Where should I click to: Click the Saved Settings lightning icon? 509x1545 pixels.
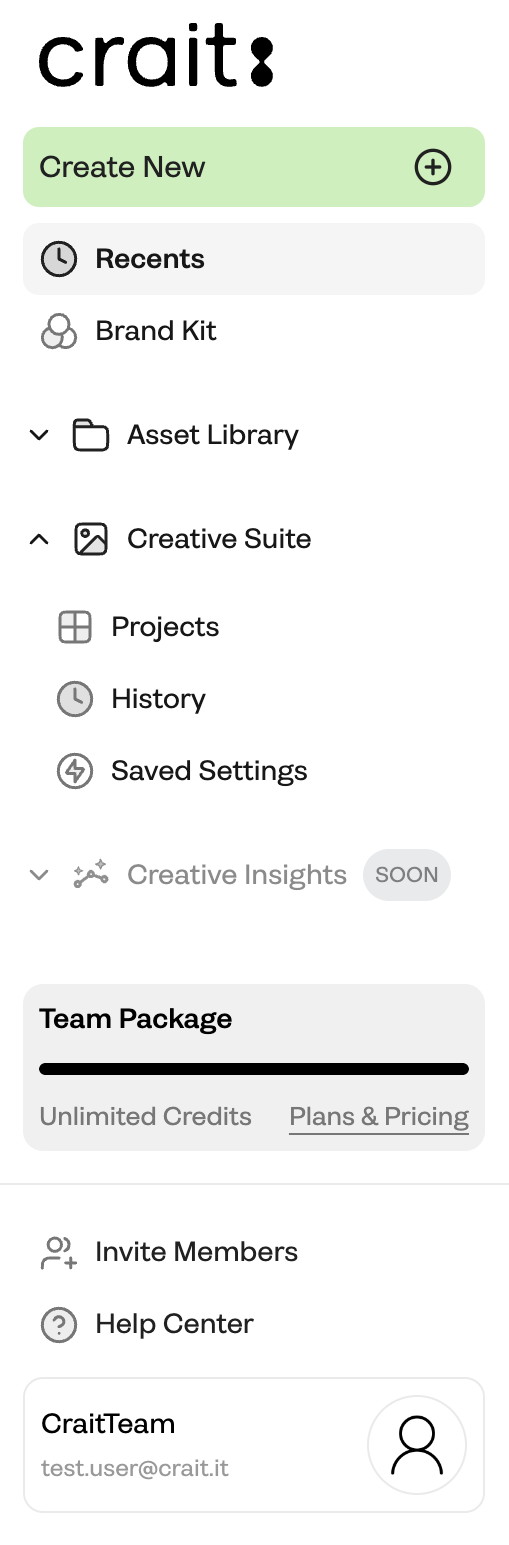75,771
